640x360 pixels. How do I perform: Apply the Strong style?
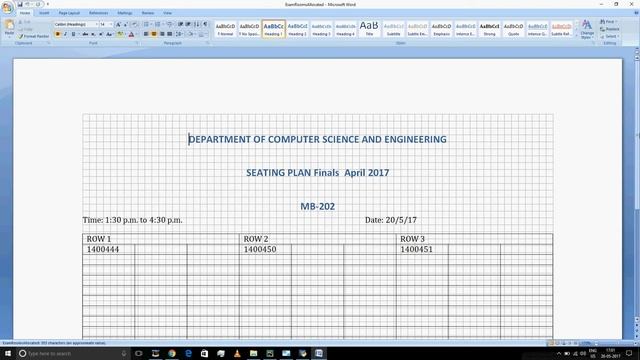(x=489, y=29)
